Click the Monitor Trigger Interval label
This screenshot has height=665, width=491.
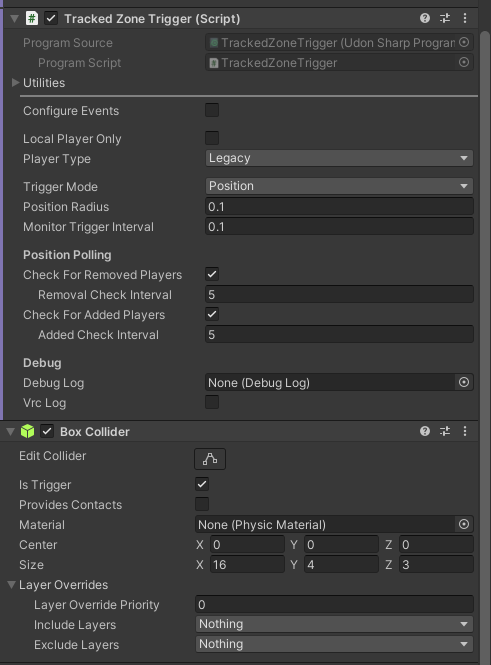click(88, 226)
